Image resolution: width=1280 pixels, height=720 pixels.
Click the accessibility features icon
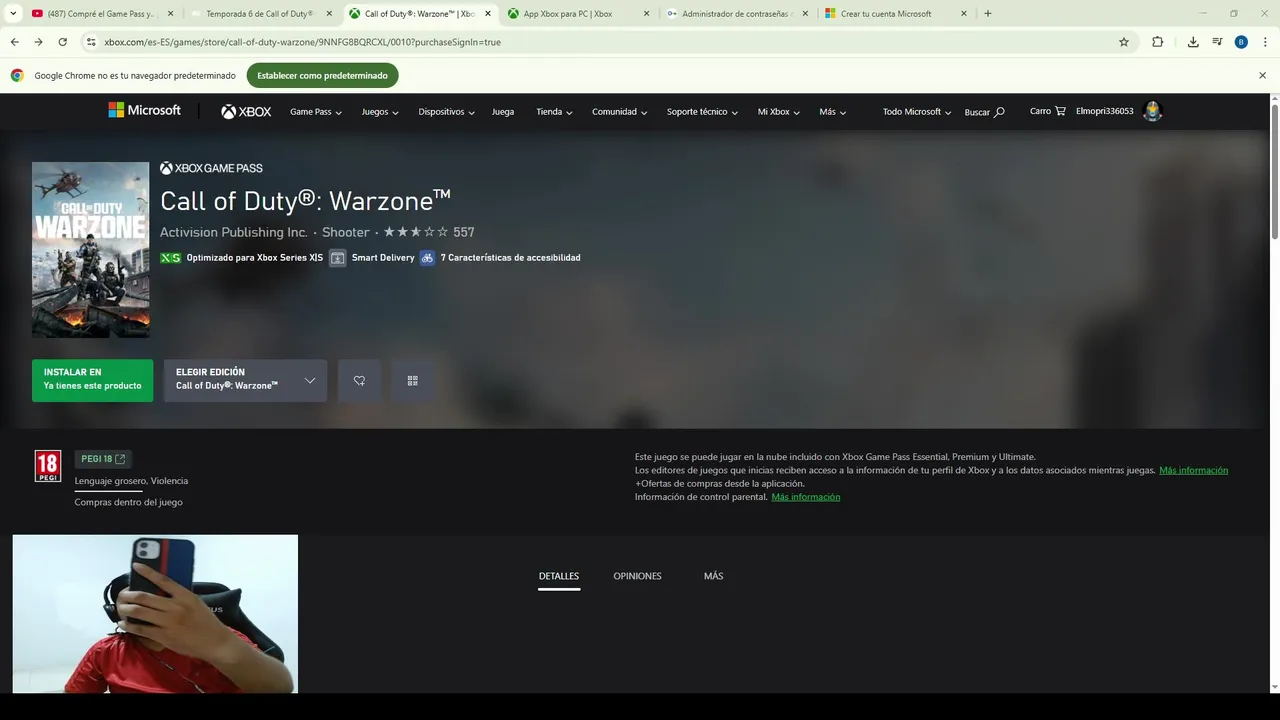tap(427, 258)
